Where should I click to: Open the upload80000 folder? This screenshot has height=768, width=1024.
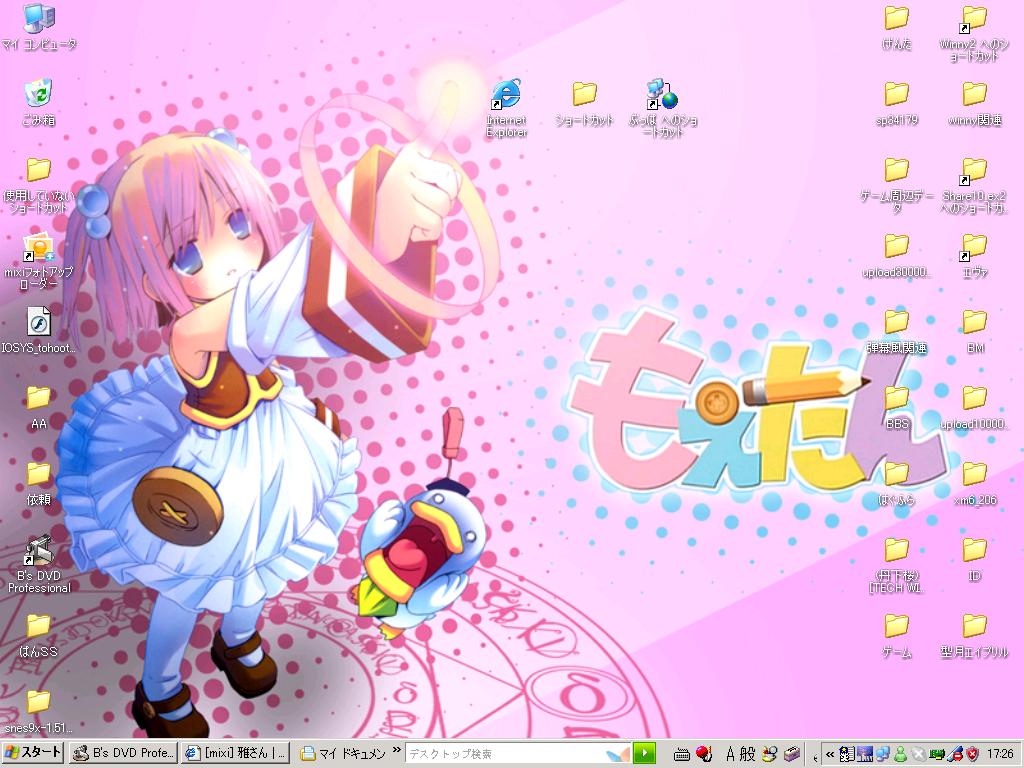click(x=897, y=255)
